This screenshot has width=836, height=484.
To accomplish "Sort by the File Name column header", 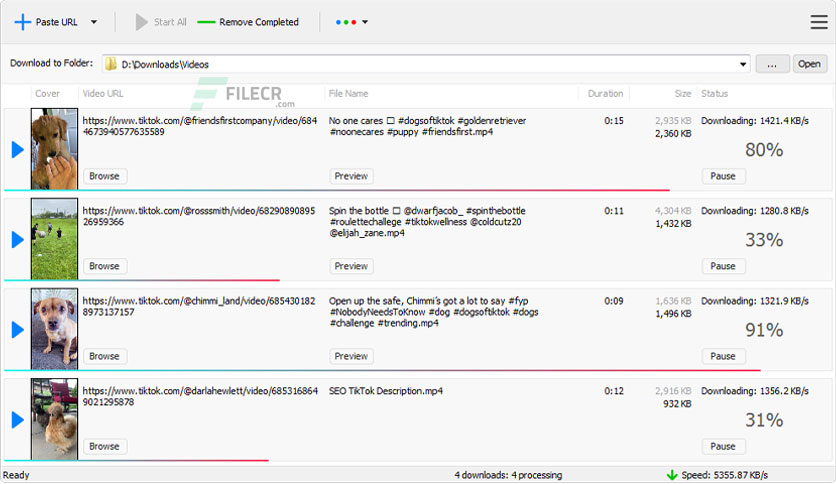I will (349, 94).
